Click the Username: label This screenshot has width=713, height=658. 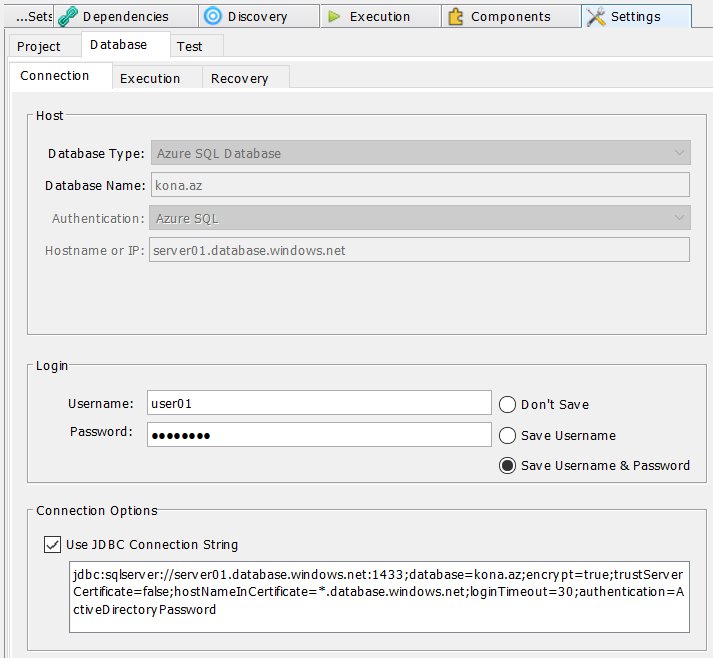pos(101,403)
